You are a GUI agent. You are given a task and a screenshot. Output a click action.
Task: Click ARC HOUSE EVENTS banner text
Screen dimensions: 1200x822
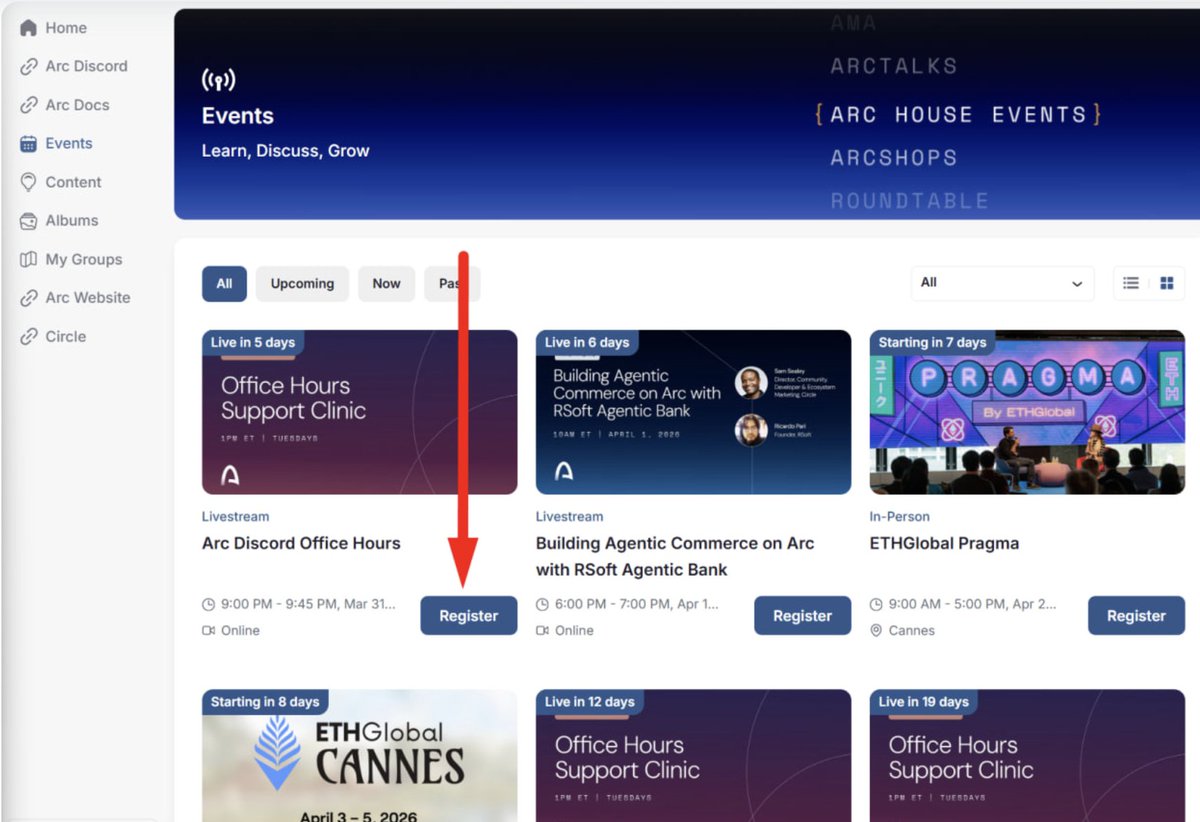click(x=958, y=114)
